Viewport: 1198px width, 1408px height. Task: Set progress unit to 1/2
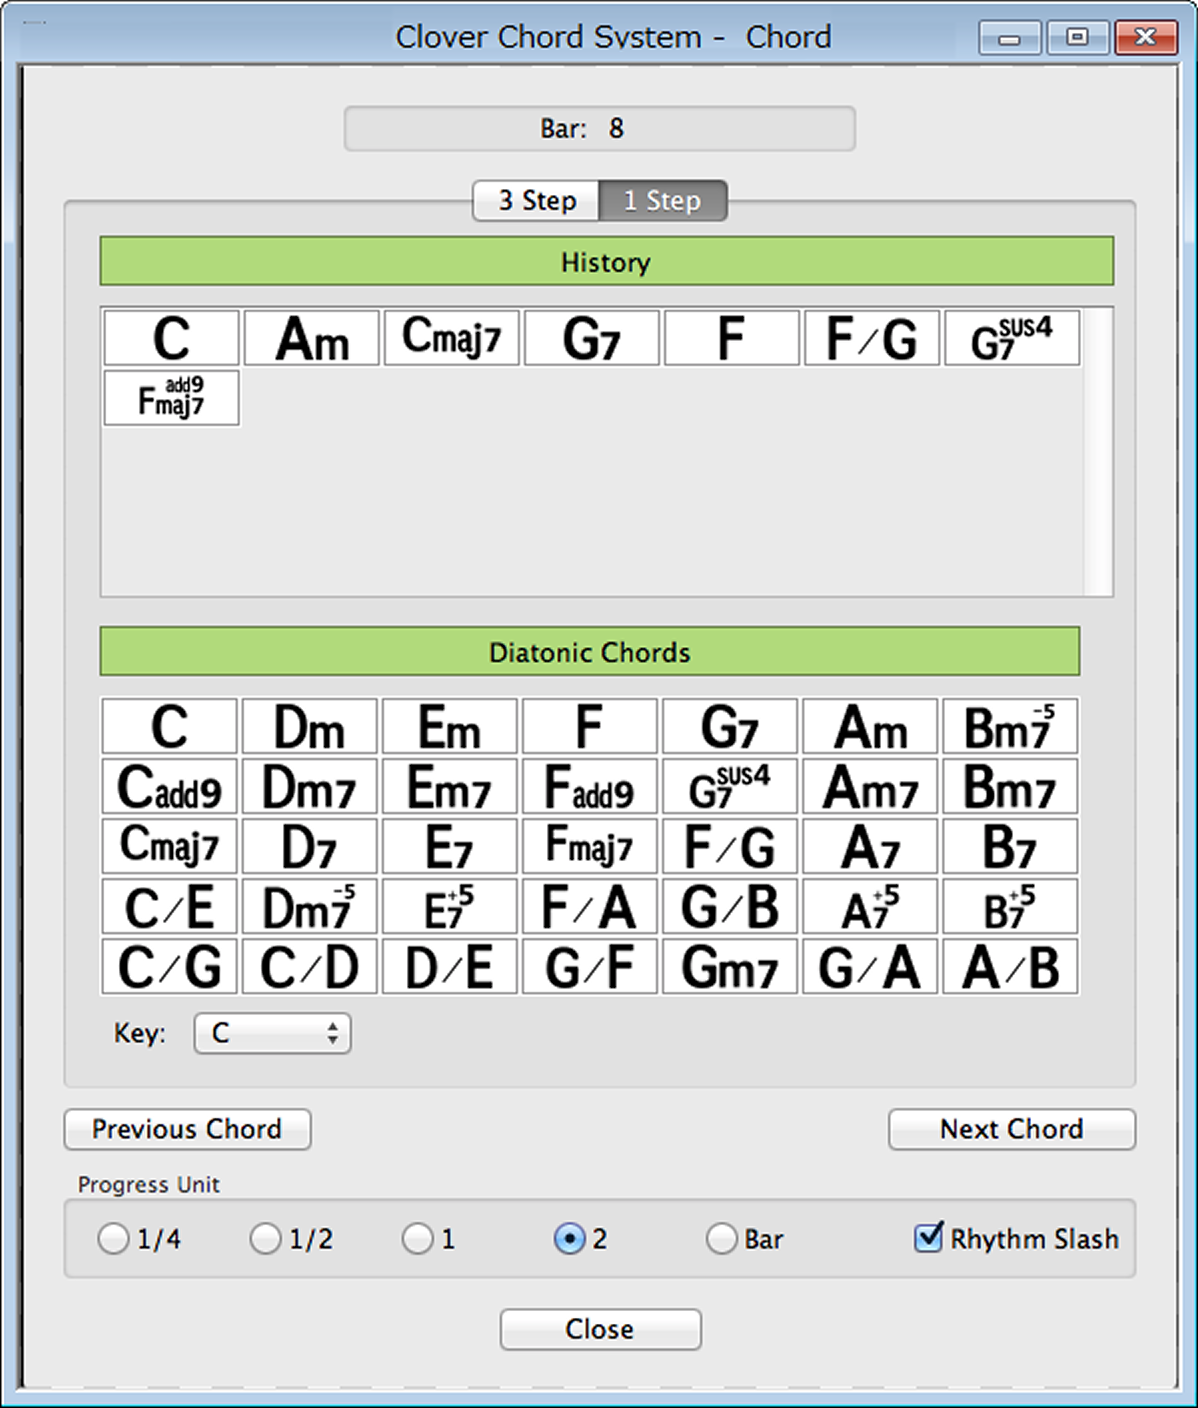(265, 1239)
